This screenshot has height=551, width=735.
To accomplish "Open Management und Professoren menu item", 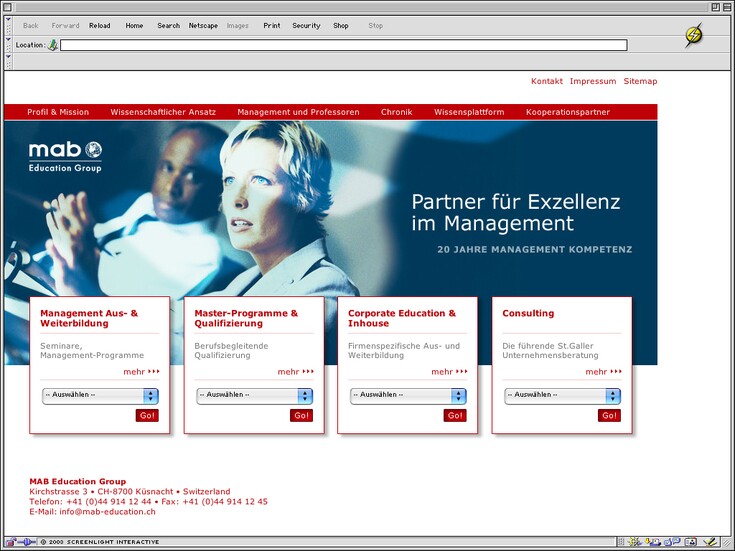I will click(298, 112).
